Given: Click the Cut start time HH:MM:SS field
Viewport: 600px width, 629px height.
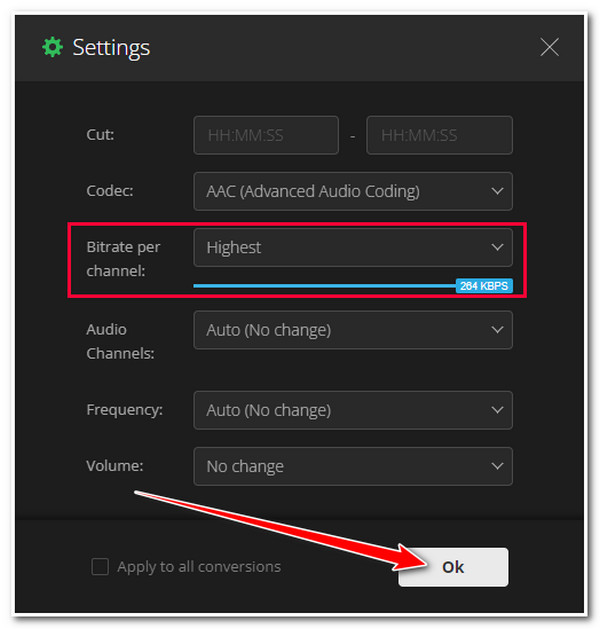Looking at the screenshot, I should [x=266, y=135].
